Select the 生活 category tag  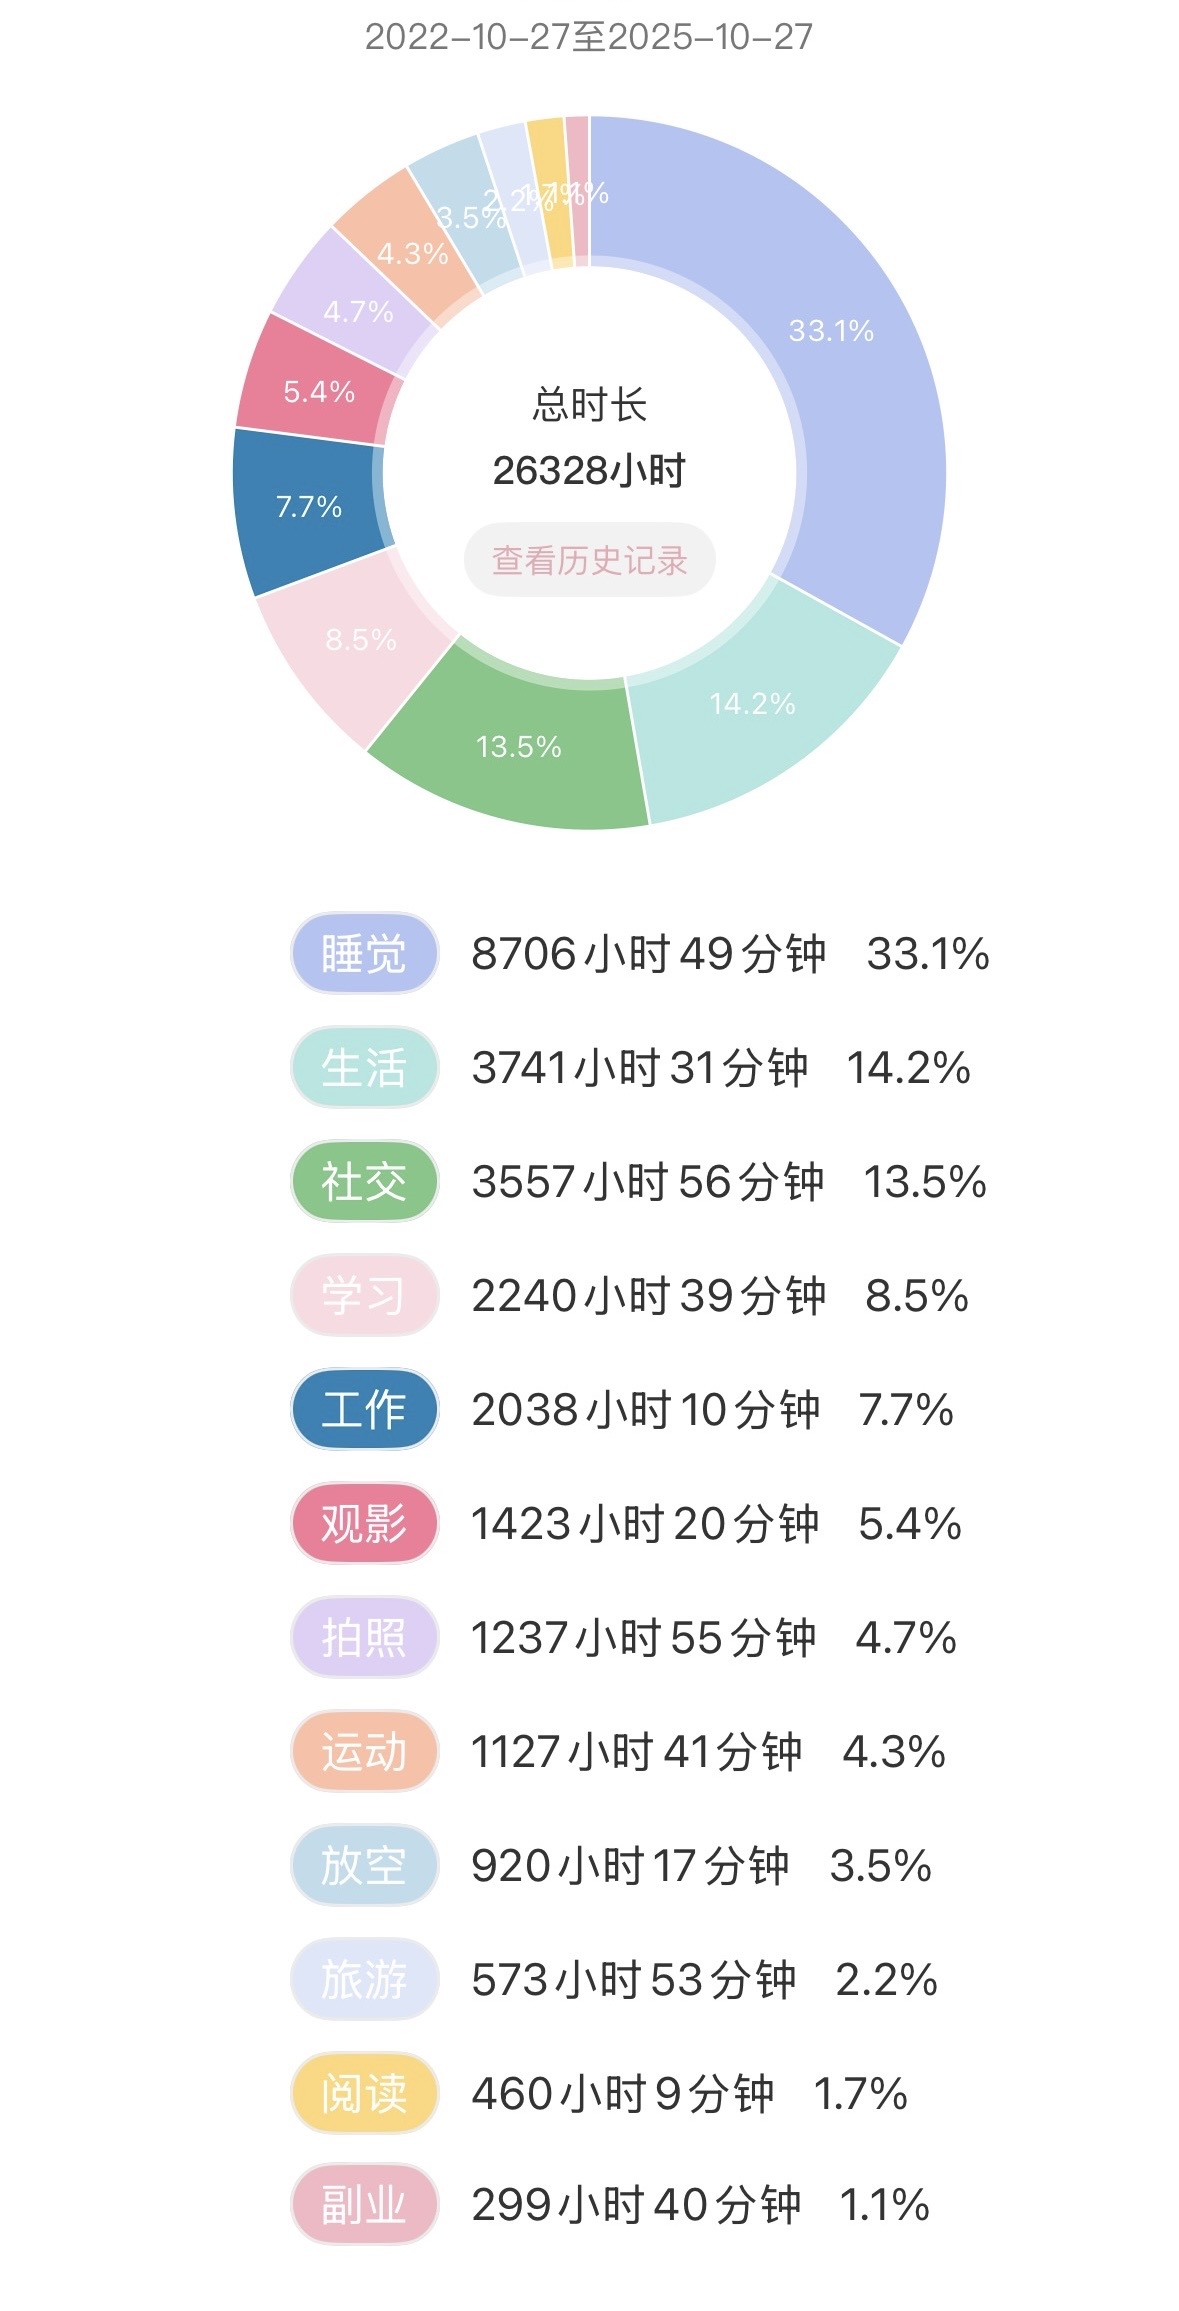pos(364,1067)
